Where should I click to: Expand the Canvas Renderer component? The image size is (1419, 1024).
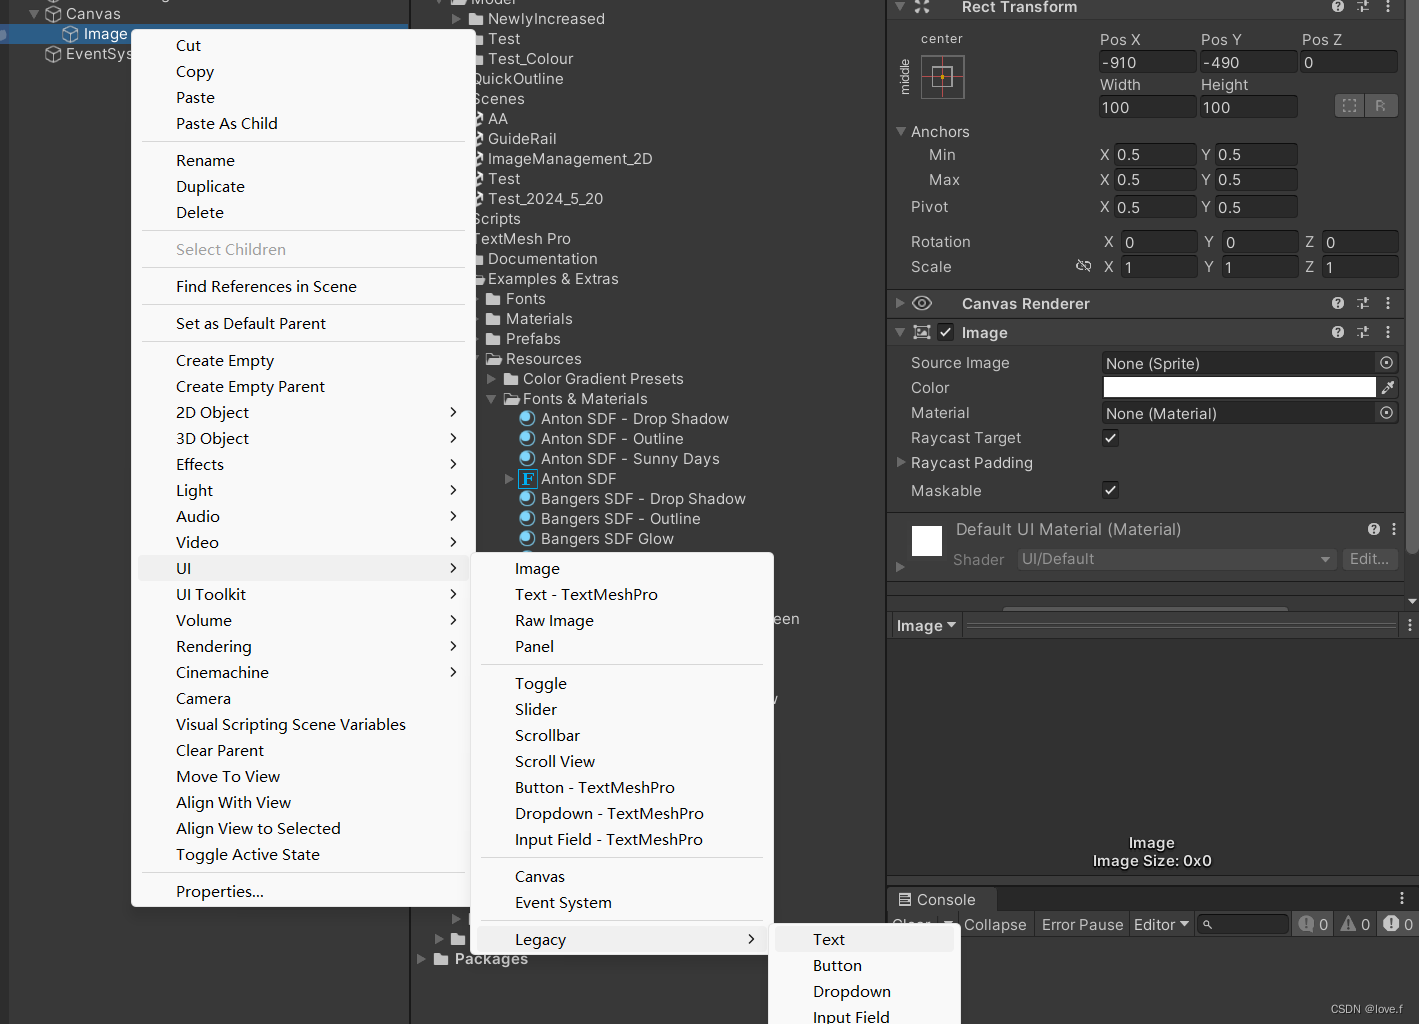tap(900, 303)
